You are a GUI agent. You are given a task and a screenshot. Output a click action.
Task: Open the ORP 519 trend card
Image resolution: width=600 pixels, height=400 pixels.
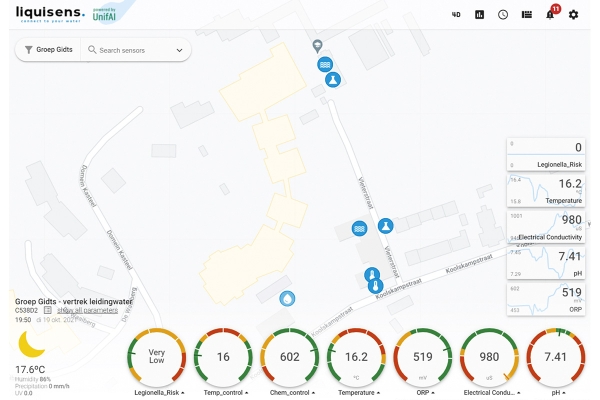tap(546, 299)
